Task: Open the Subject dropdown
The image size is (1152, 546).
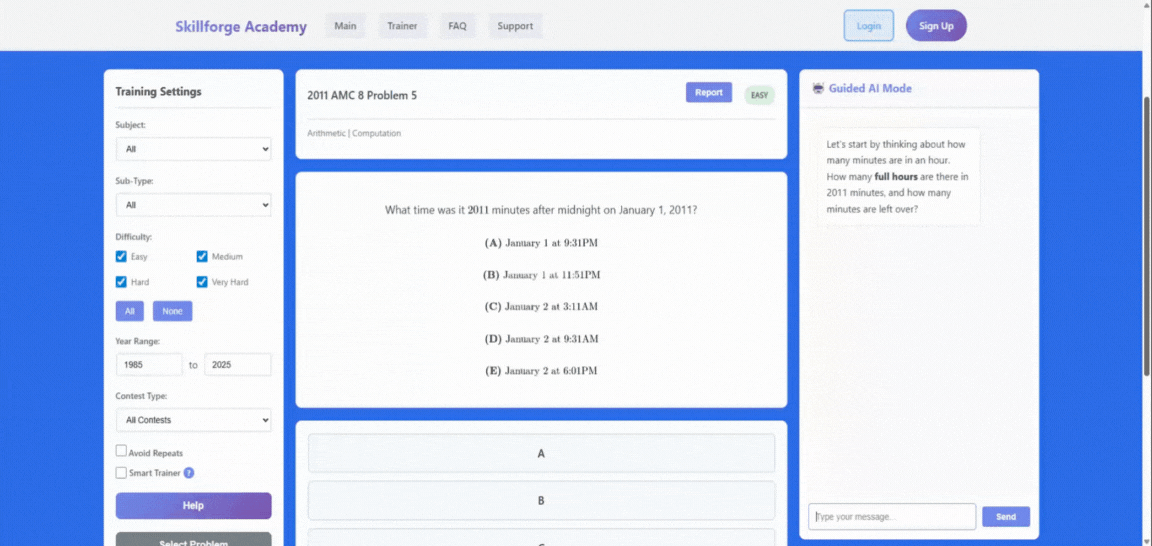Action: (x=193, y=148)
